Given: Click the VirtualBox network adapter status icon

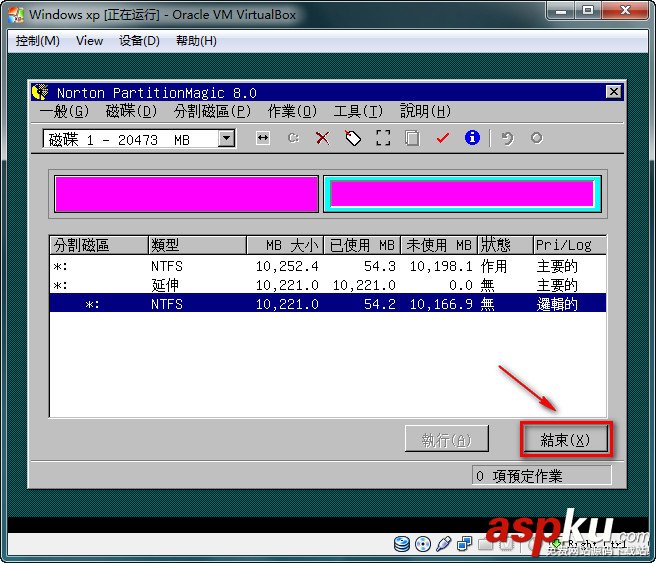Looking at the screenshot, I should (x=464, y=544).
